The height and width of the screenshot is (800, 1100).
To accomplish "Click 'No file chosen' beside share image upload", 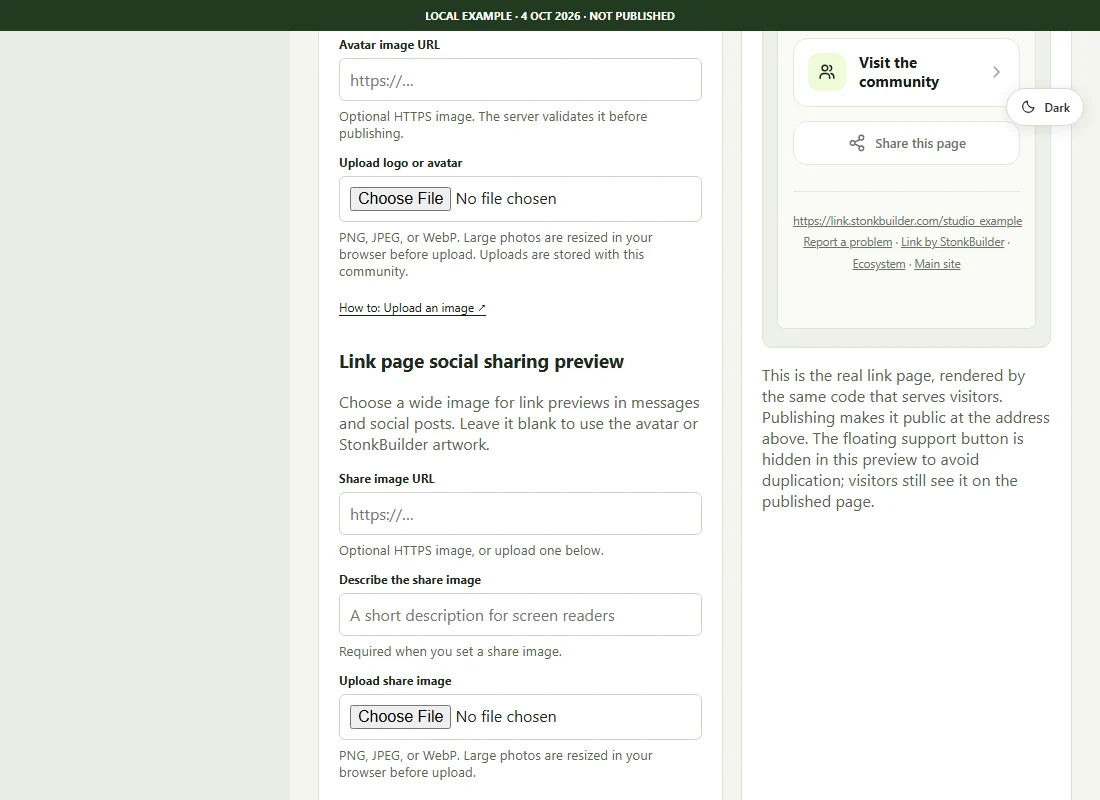I will click(x=506, y=716).
